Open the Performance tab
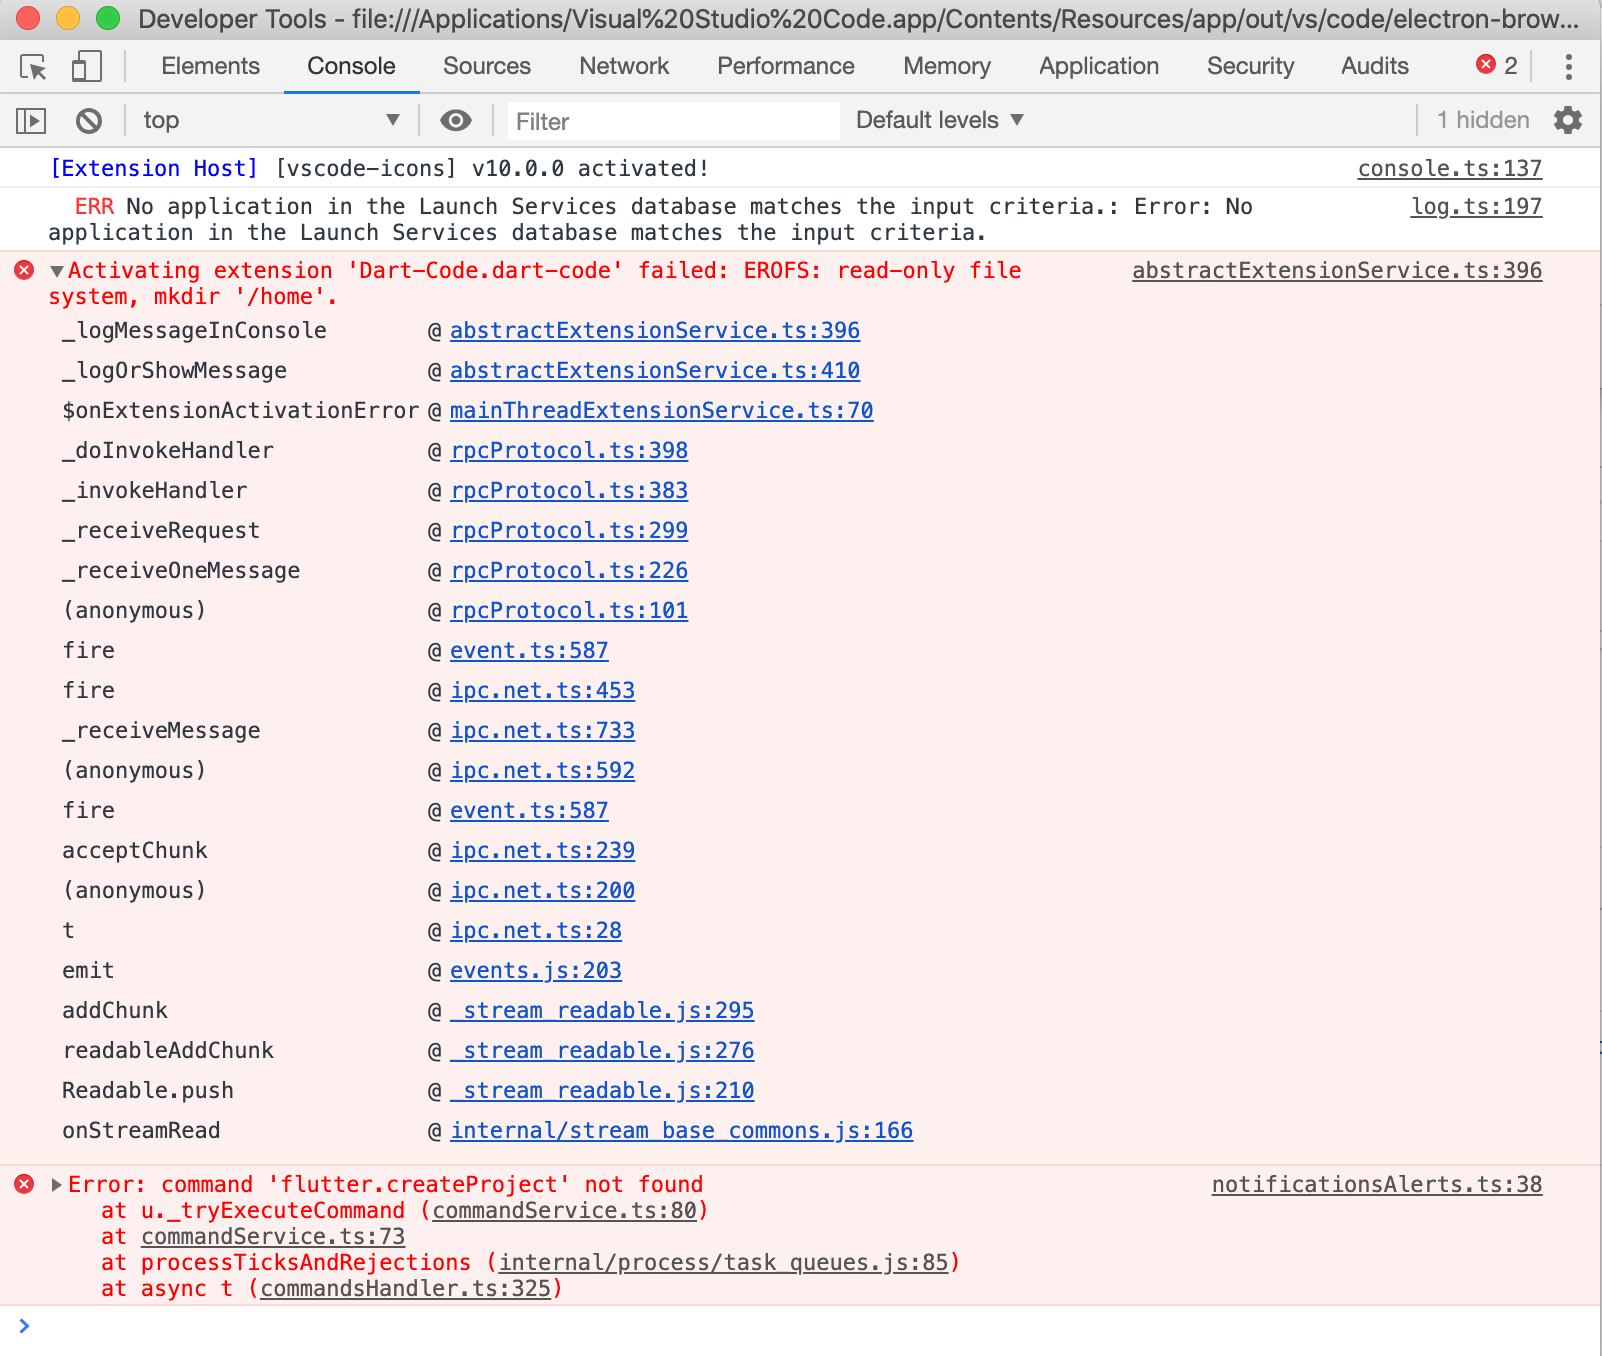 click(x=786, y=66)
